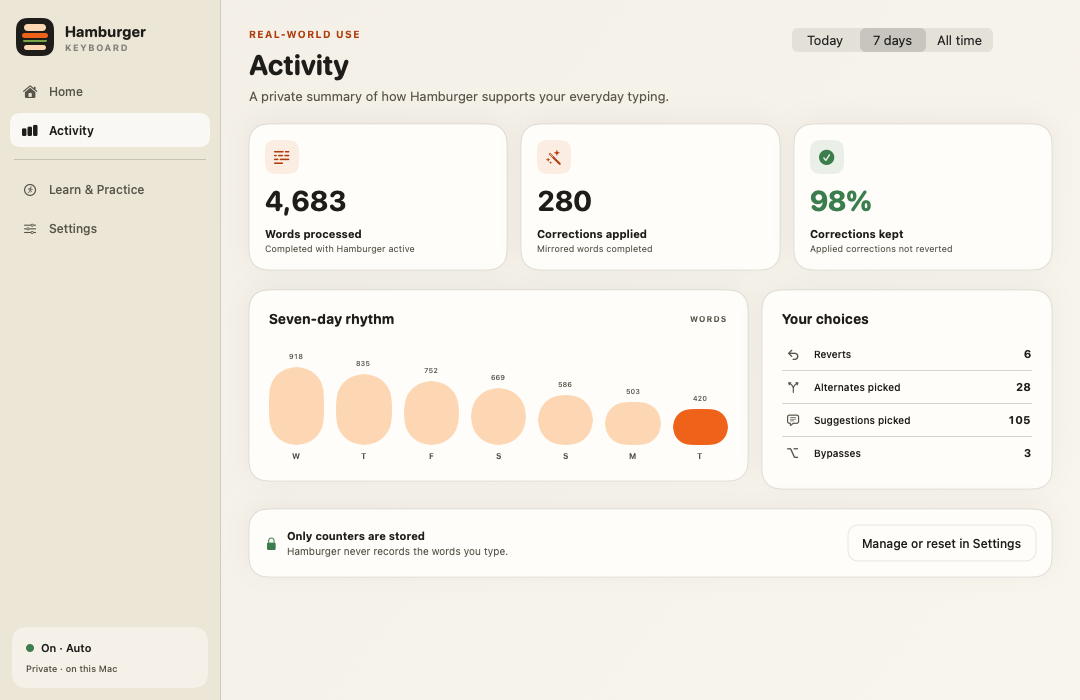This screenshot has height=700, width=1080.
Task: Select Activity in the sidebar
Action: point(110,130)
